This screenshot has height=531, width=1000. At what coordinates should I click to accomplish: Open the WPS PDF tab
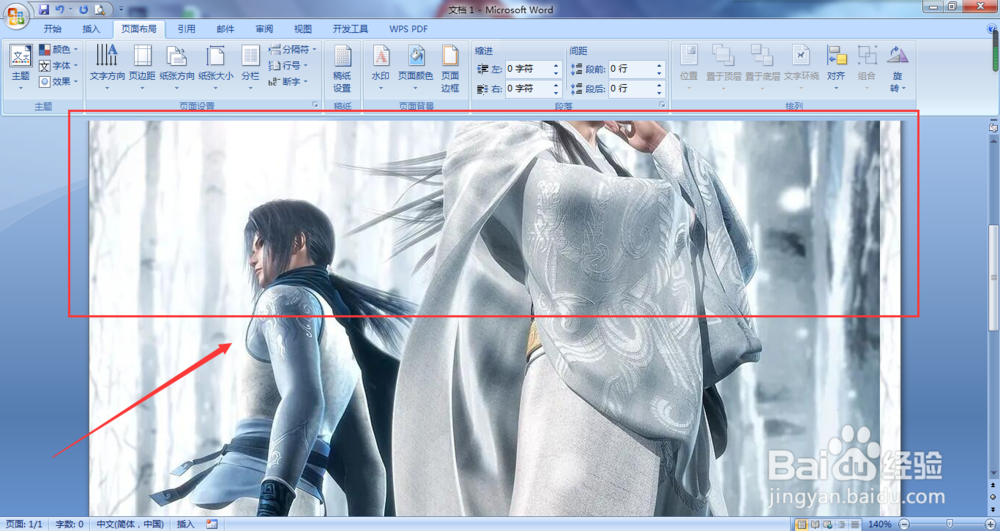pyautogui.click(x=408, y=29)
